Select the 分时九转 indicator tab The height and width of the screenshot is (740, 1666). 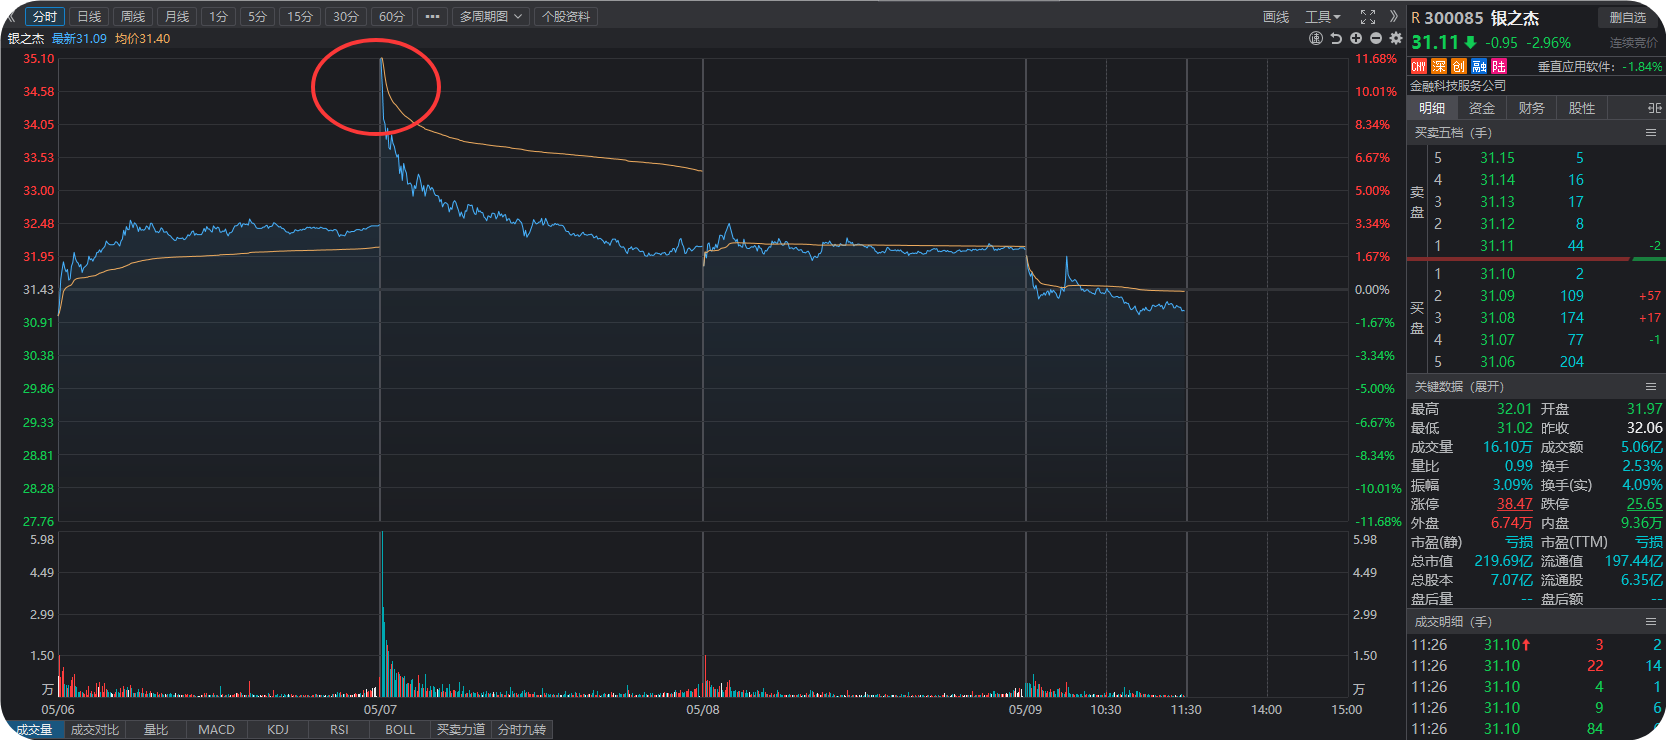(x=522, y=730)
